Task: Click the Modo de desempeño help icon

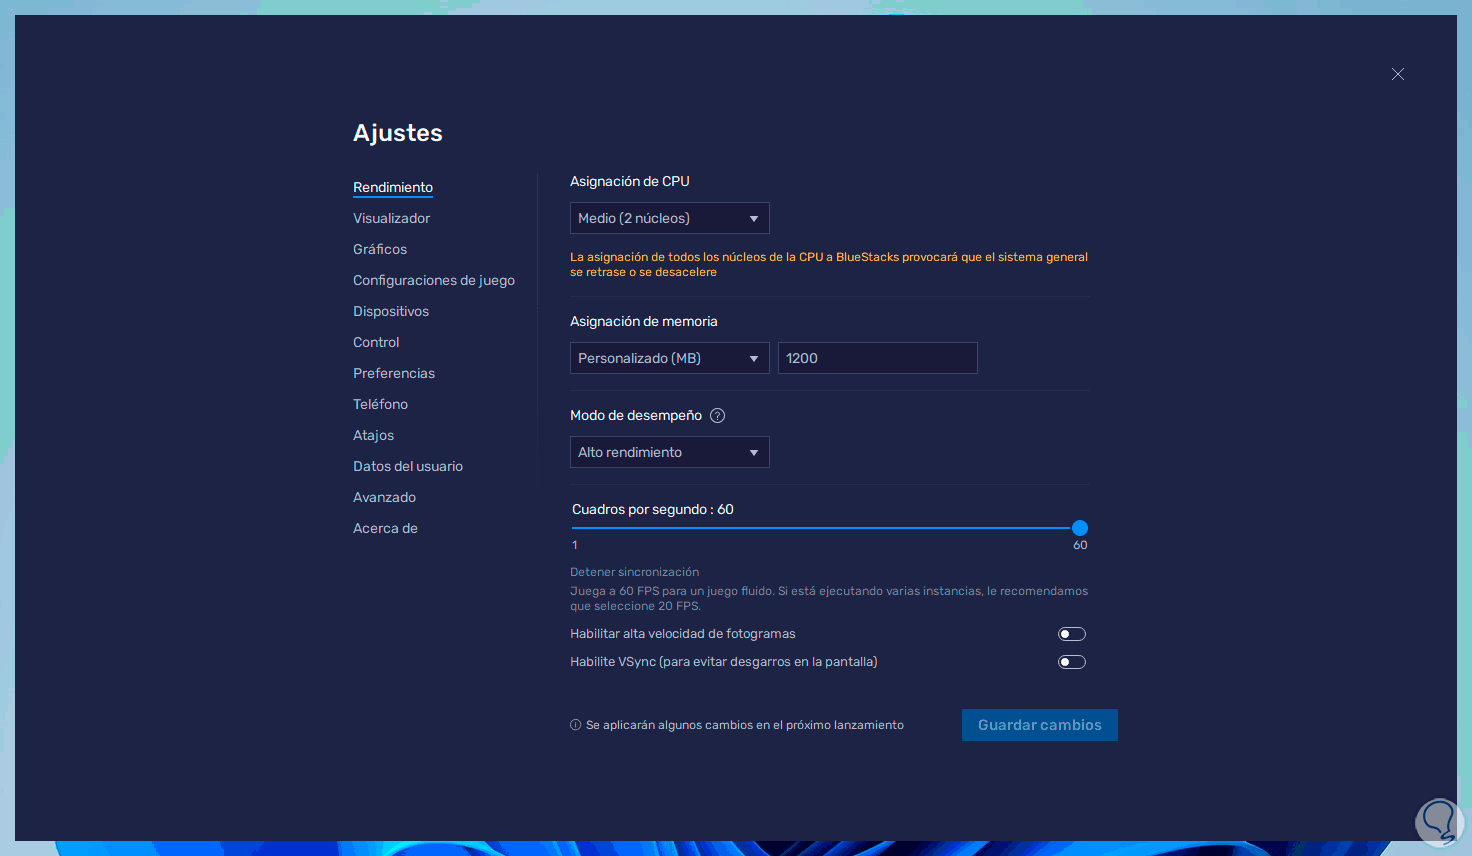Action: pos(717,416)
